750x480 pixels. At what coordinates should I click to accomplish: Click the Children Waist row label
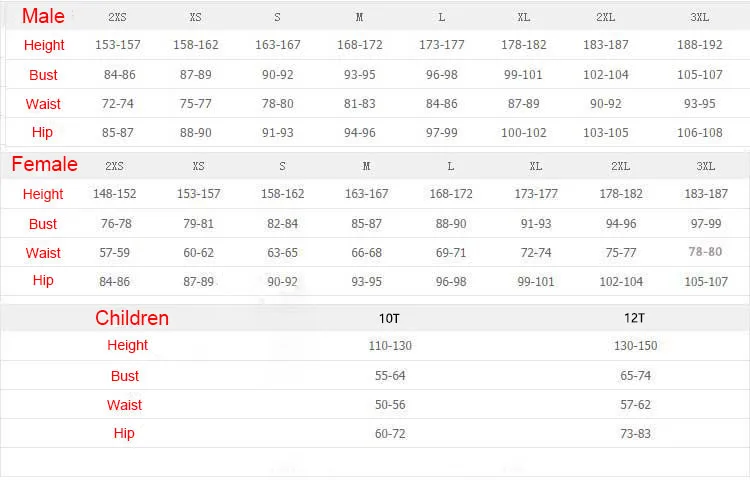(x=124, y=405)
